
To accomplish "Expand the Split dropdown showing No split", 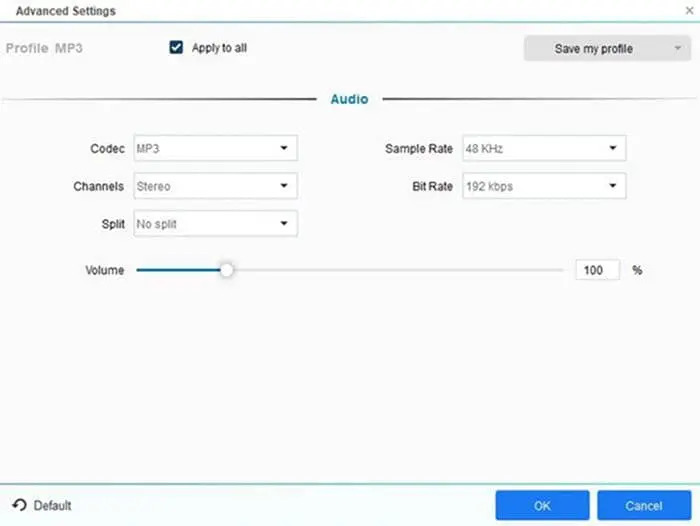I will (x=214, y=224).
